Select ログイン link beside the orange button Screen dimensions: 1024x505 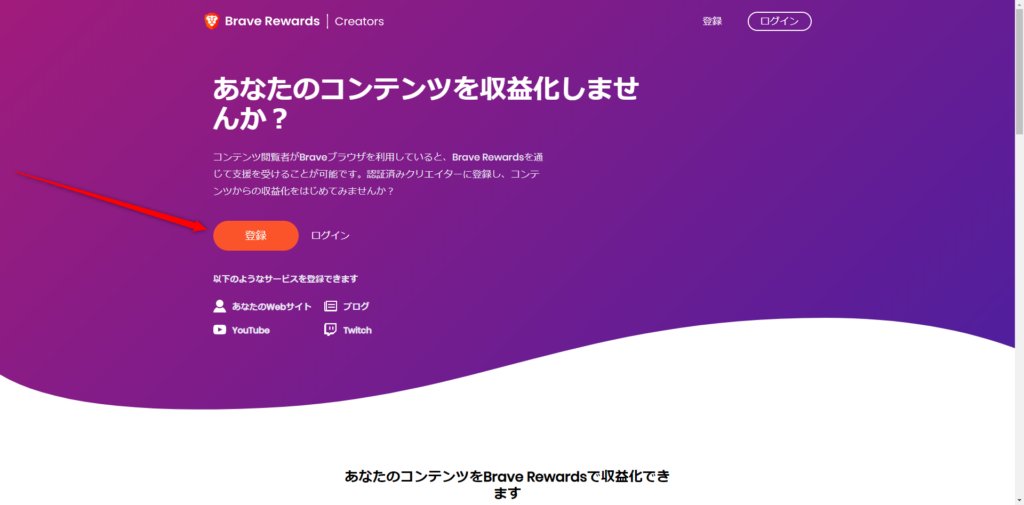coord(330,236)
